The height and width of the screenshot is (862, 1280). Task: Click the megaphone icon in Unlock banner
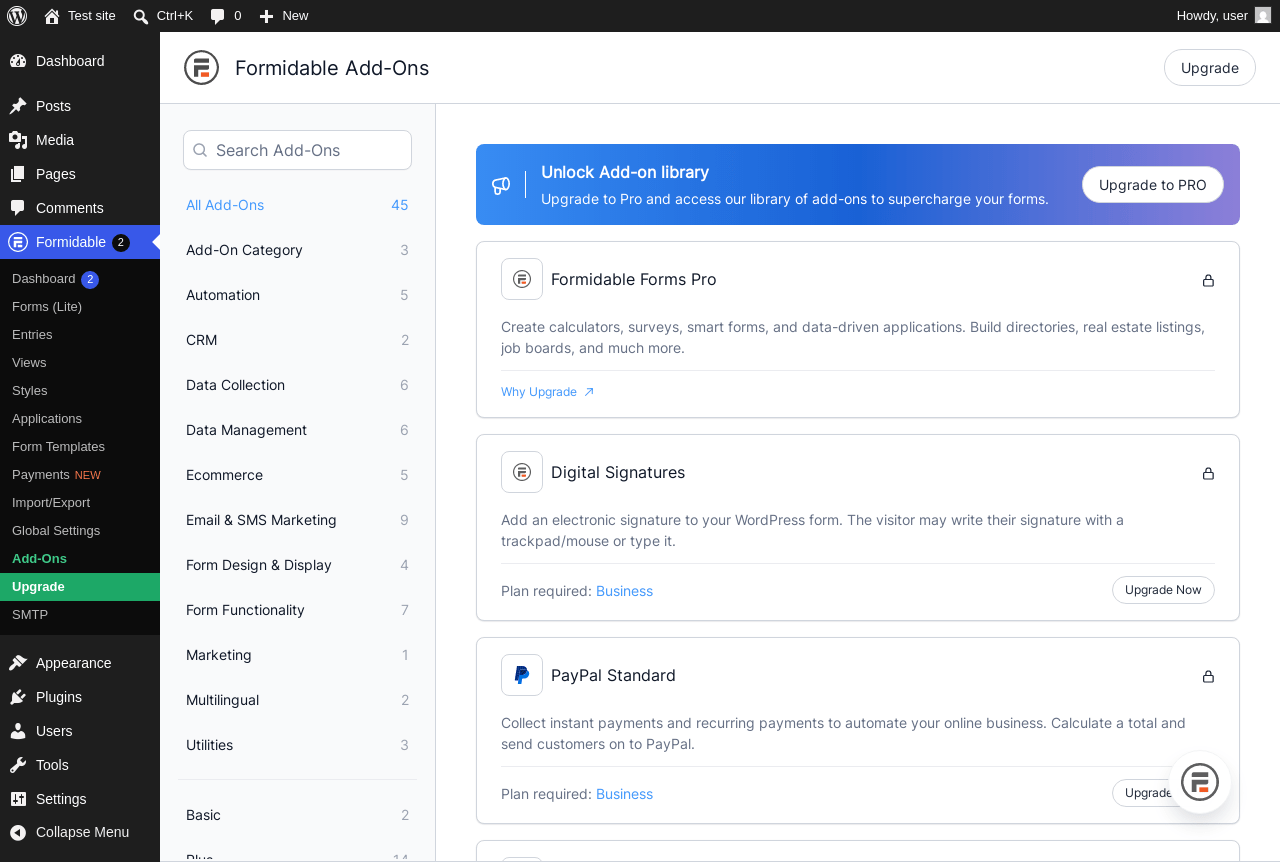[501, 185]
